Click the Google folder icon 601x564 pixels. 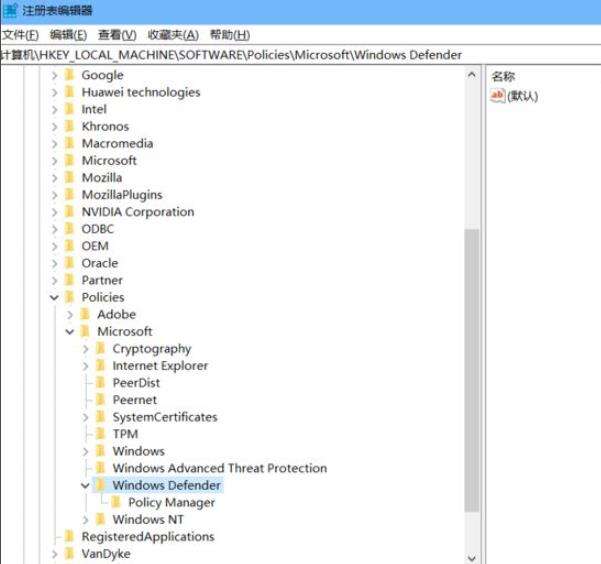tap(69, 74)
